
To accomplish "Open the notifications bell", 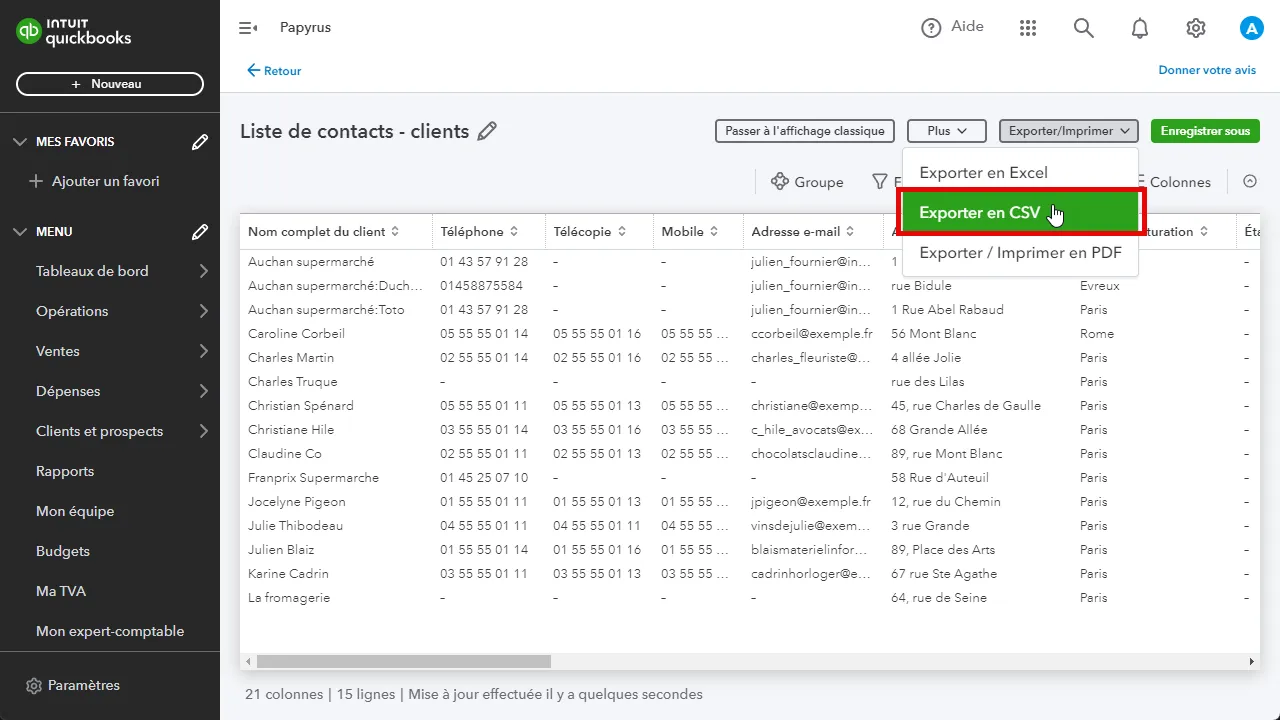I will coord(1140,28).
